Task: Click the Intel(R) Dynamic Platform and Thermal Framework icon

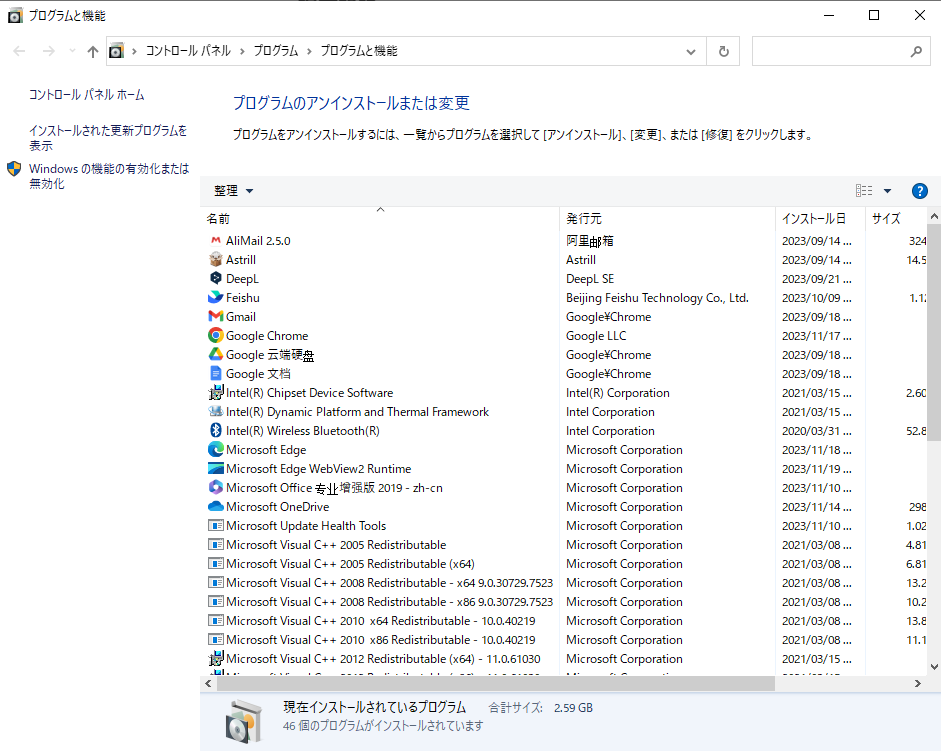Action: [215, 411]
